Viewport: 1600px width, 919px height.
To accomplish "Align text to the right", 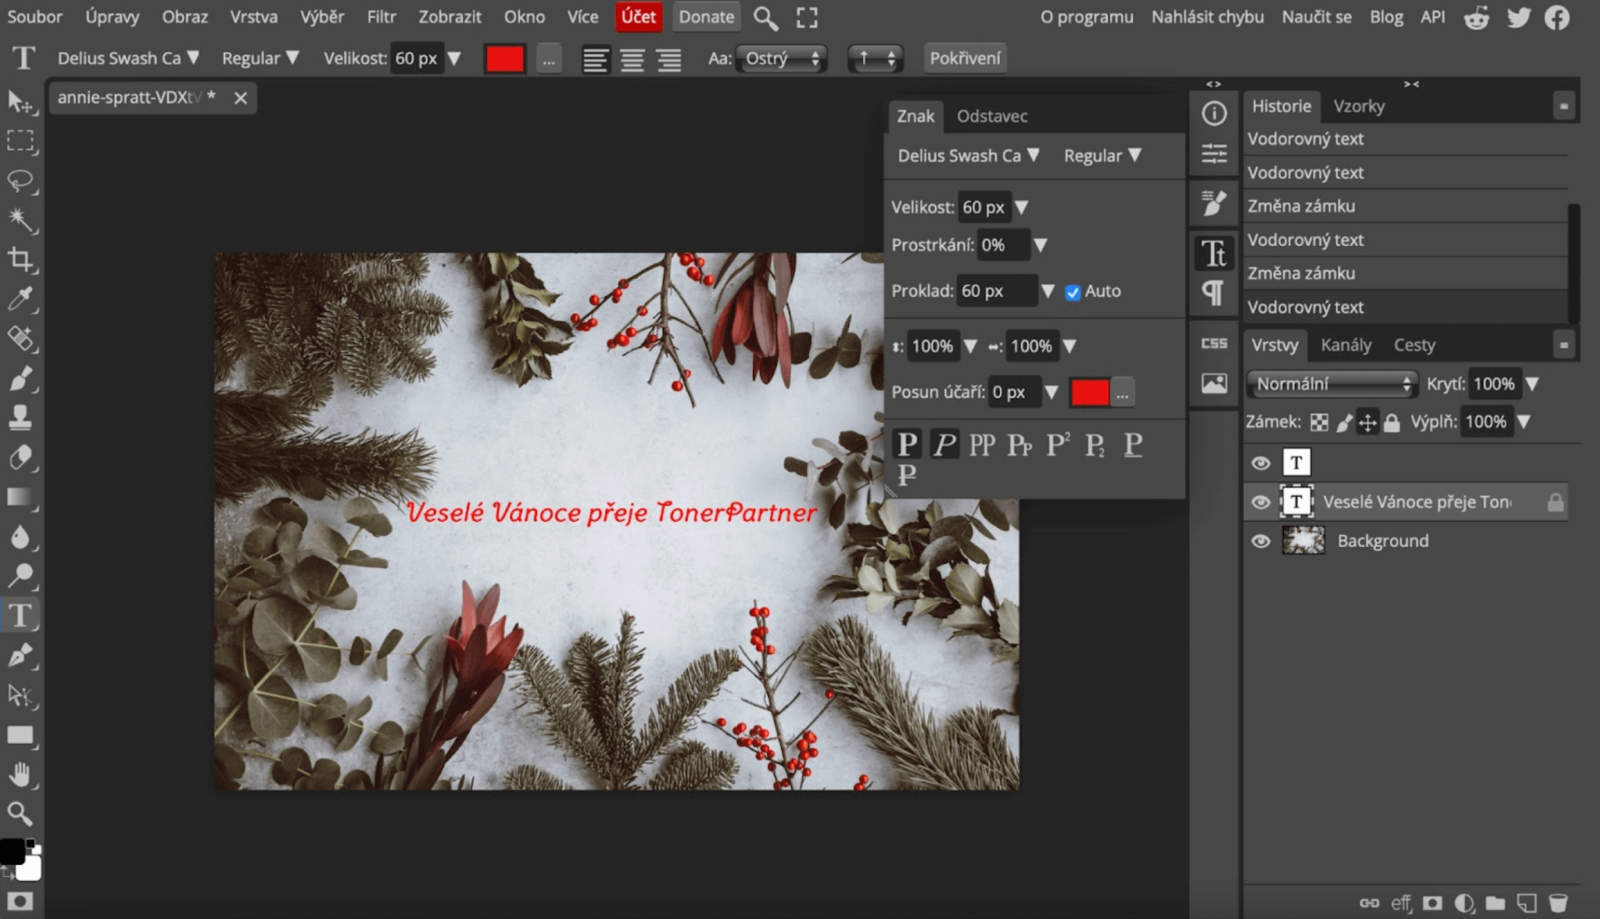I will (x=669, y=60).
